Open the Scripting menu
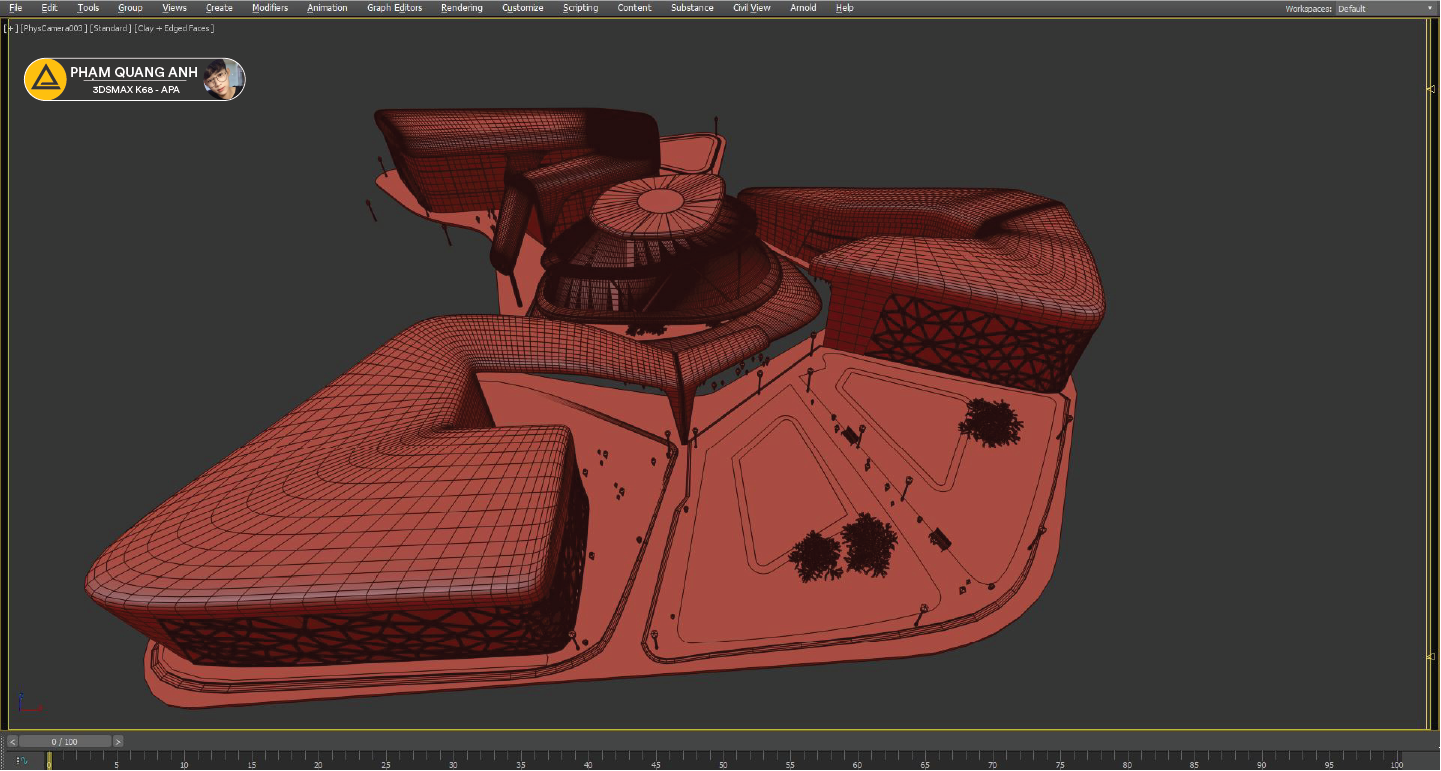 tap(580, 8)
